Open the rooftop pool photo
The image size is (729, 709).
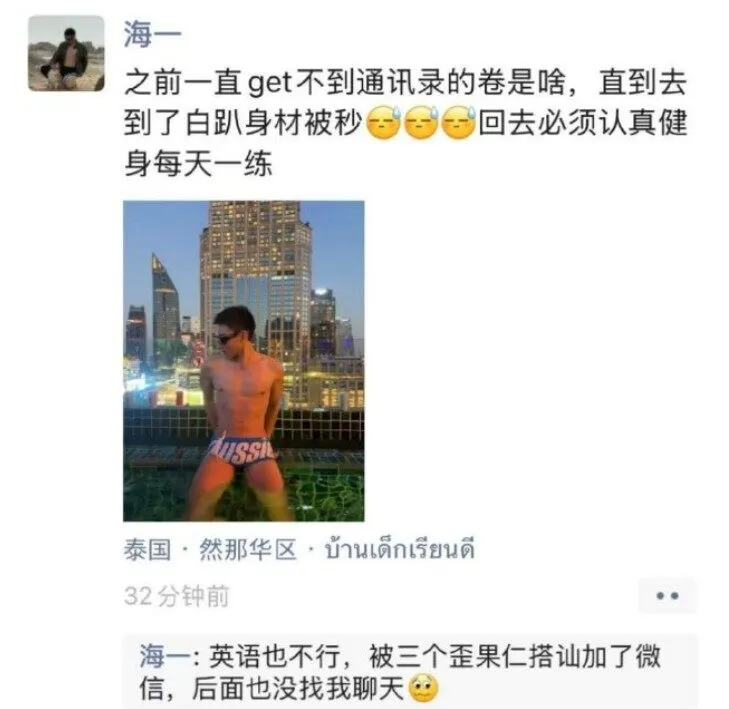coord(244,361)
